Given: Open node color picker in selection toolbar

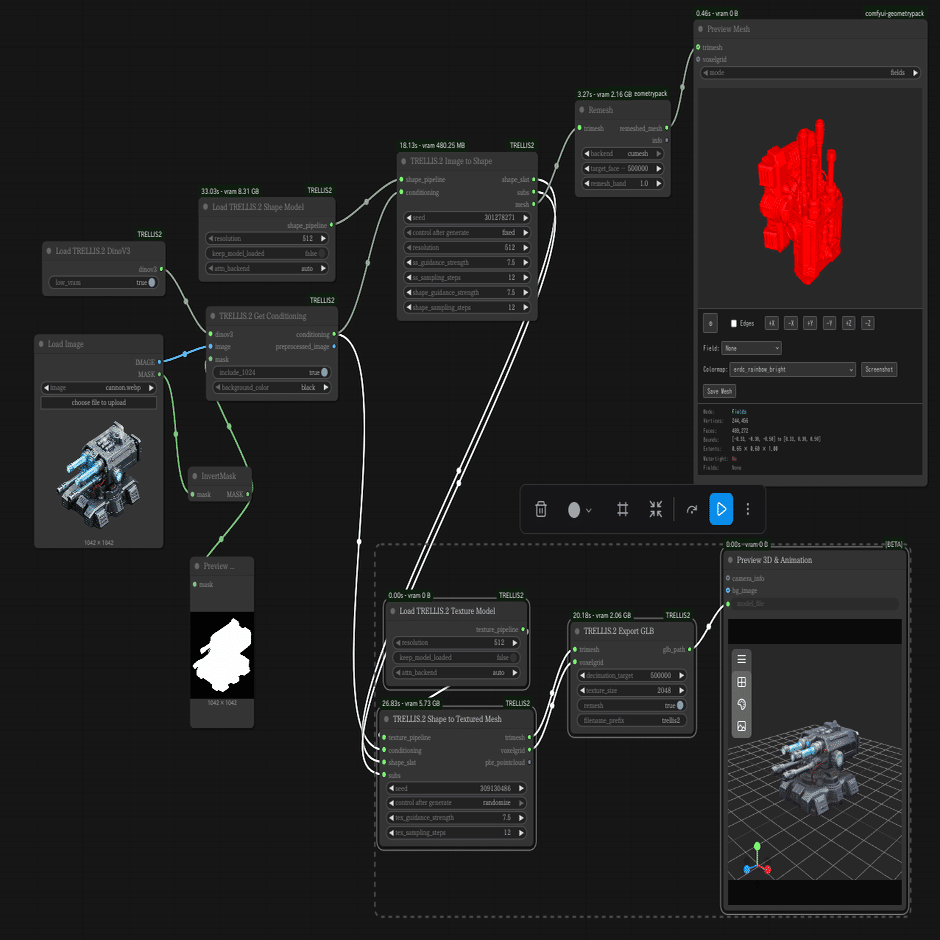Looking at the screenshot, I should pos(579,510).
